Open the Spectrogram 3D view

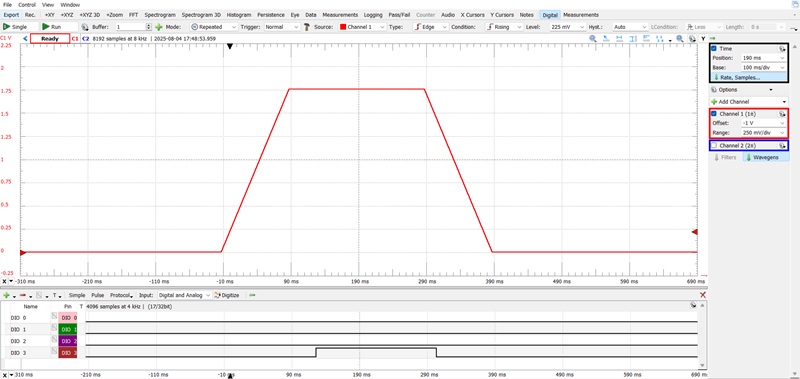pos(202,15)
